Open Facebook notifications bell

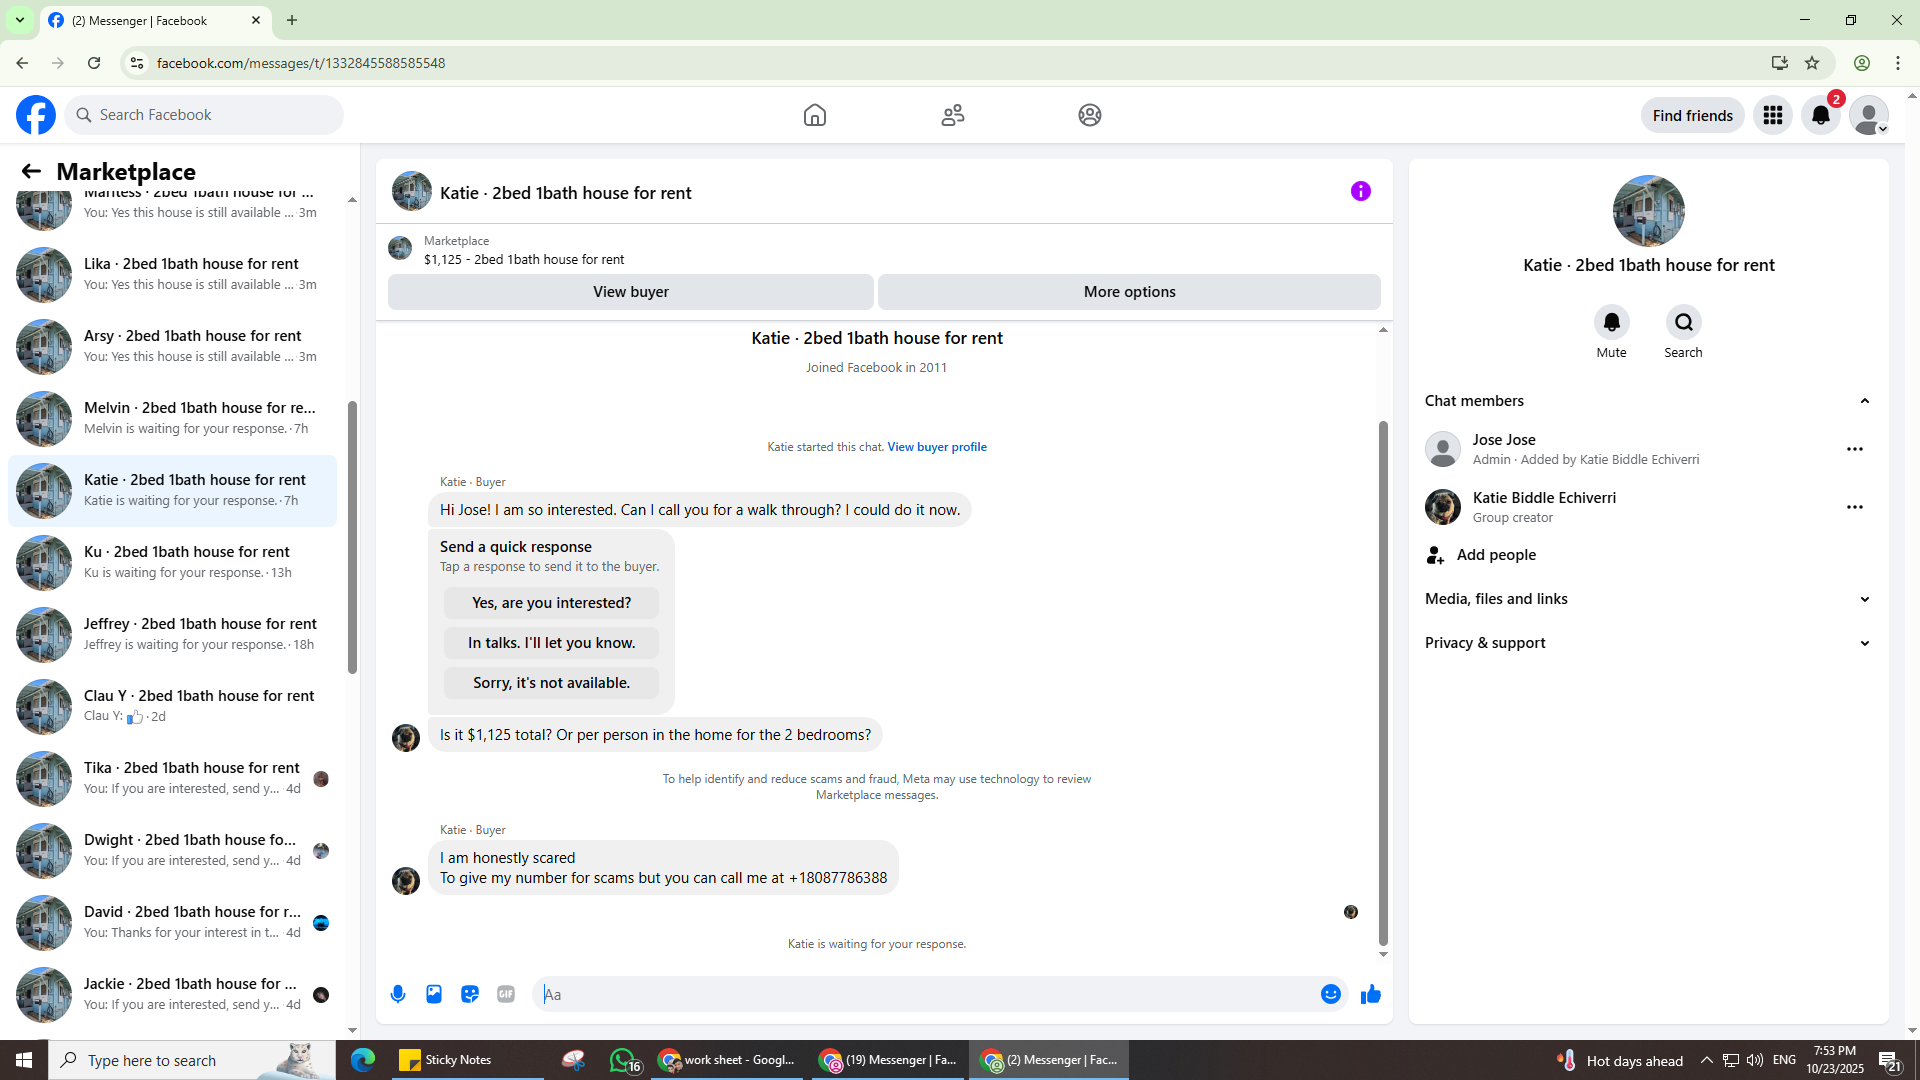click(1820, 115)
